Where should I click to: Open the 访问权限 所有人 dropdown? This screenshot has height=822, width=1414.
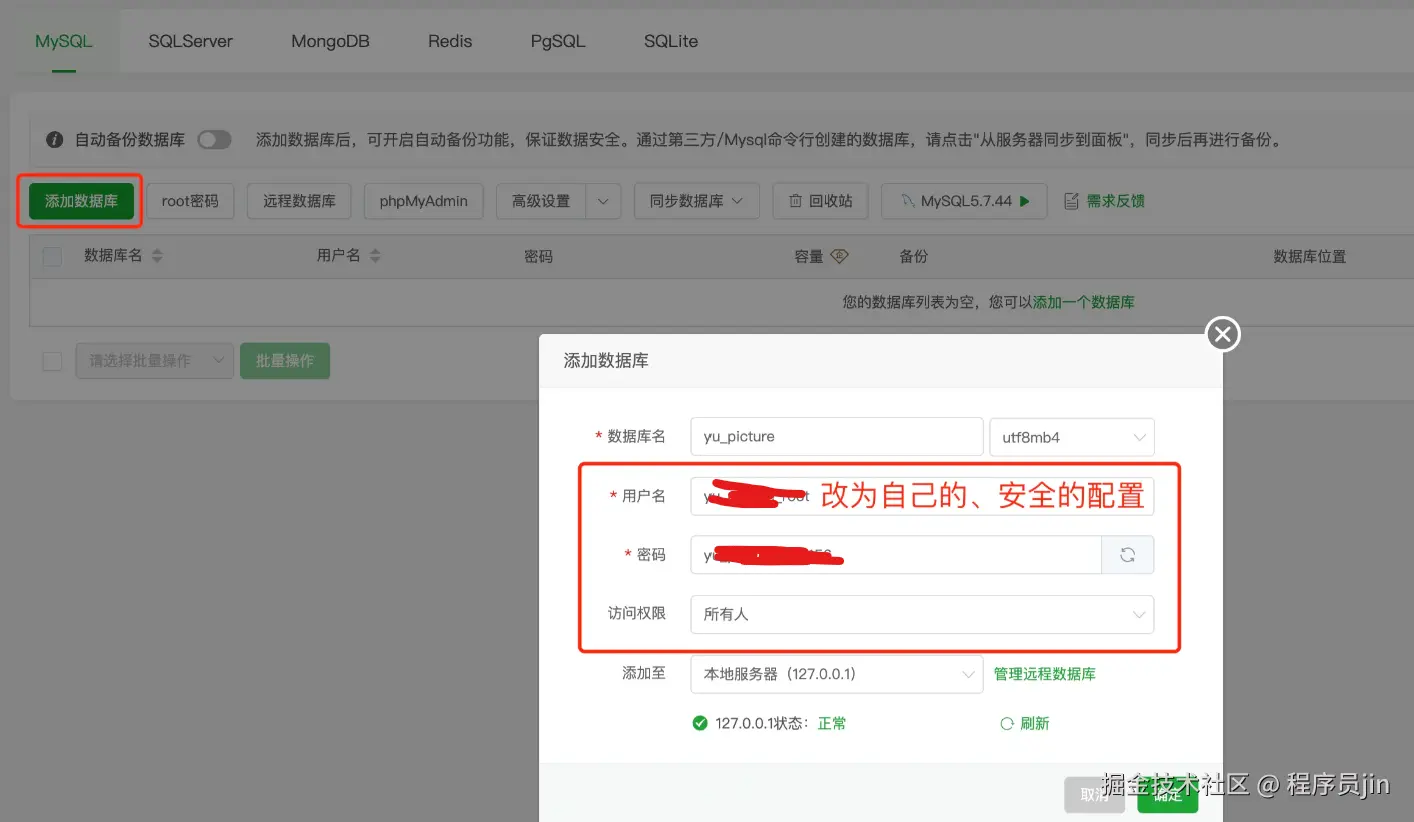(x=922, y=614)
